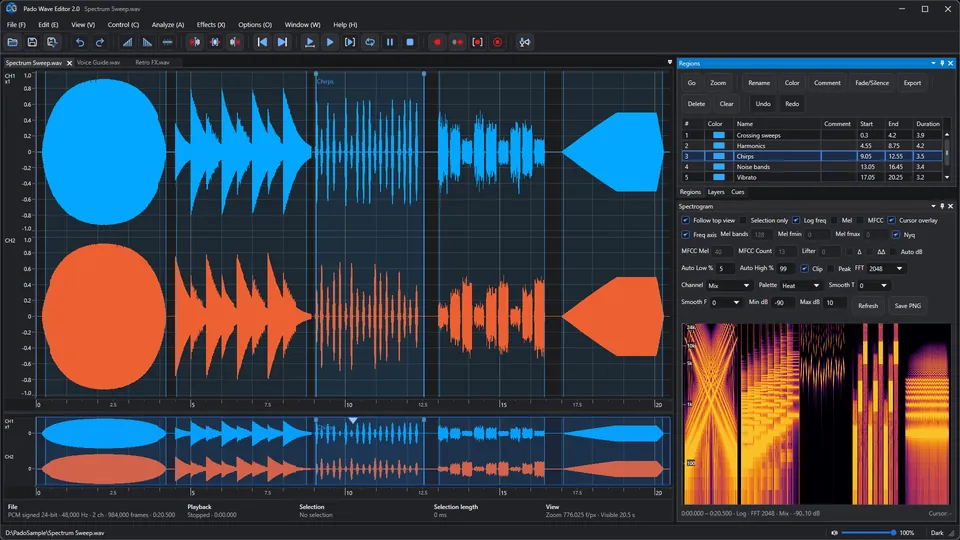
Task: Turn off Cursor overlay
Action: (x=891, y=220)
